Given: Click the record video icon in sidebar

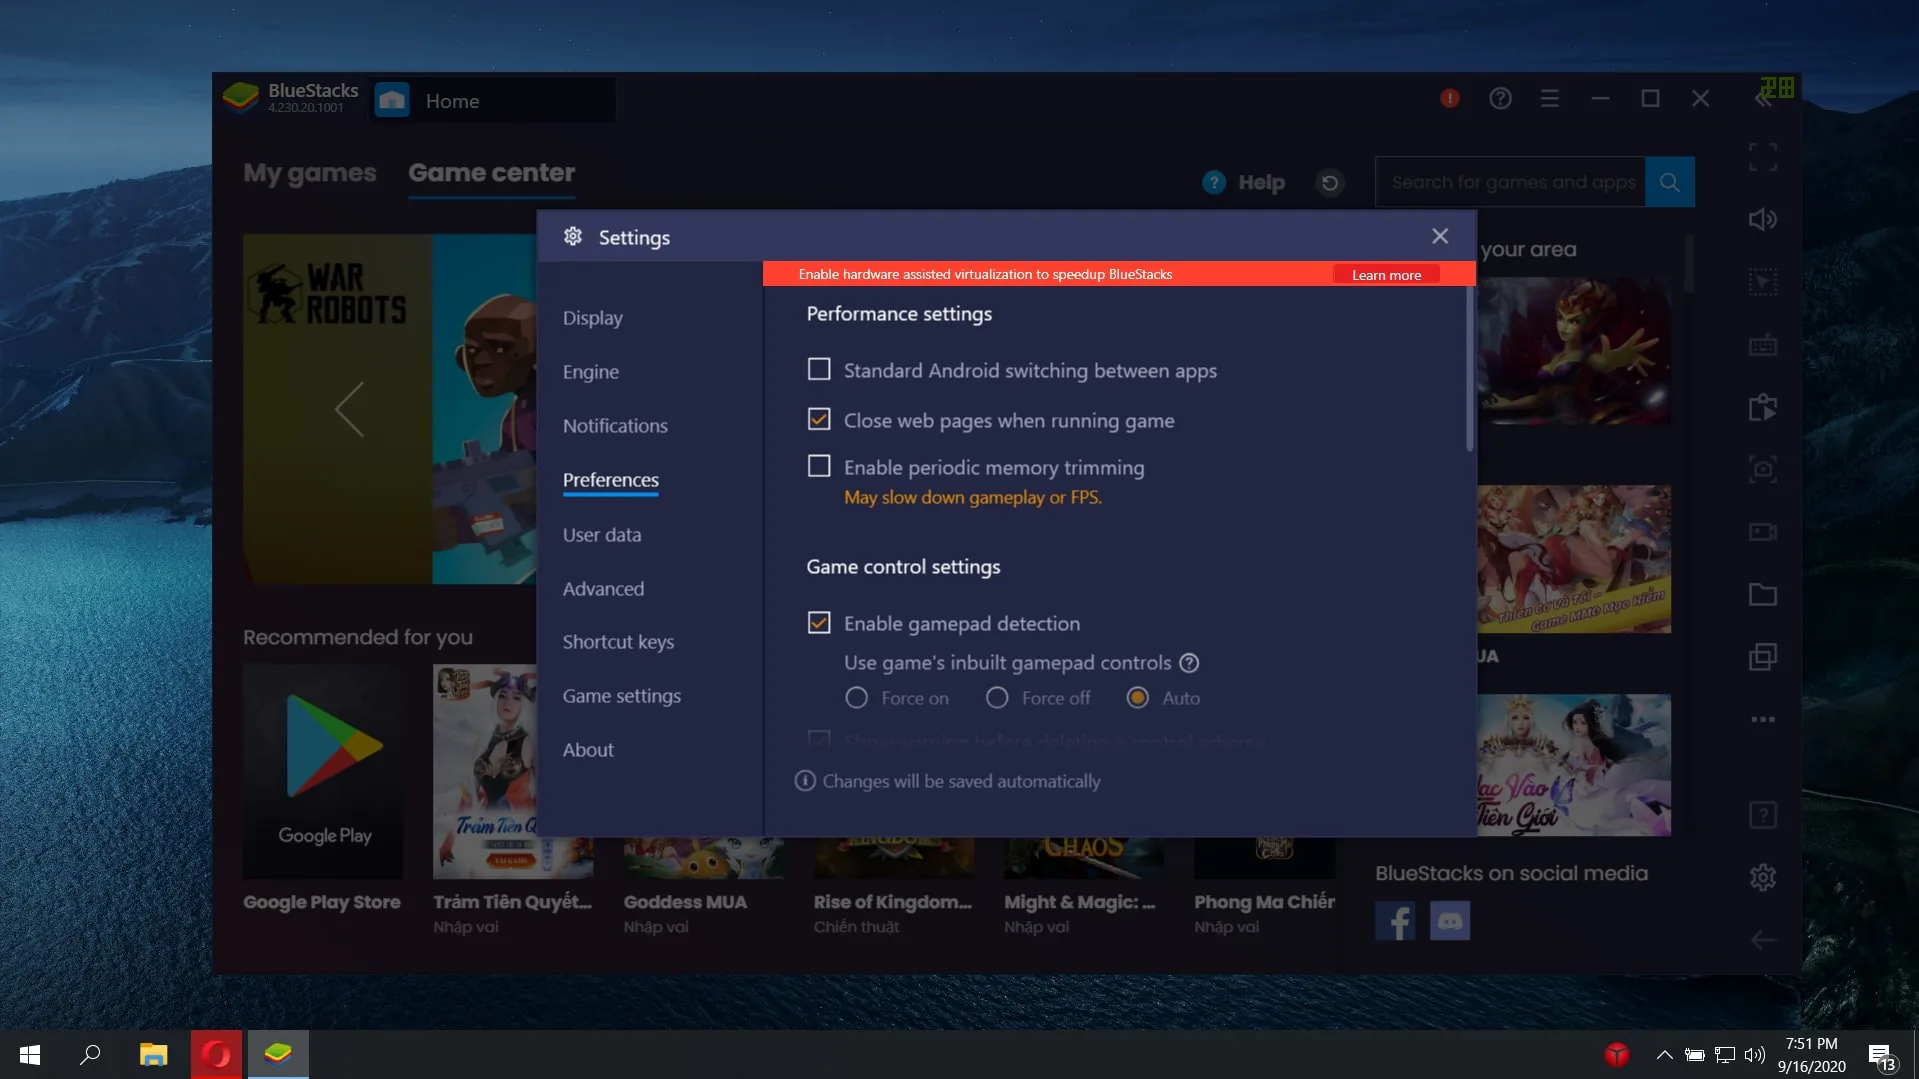Looking at the screenshot, I should (1762, 532).
